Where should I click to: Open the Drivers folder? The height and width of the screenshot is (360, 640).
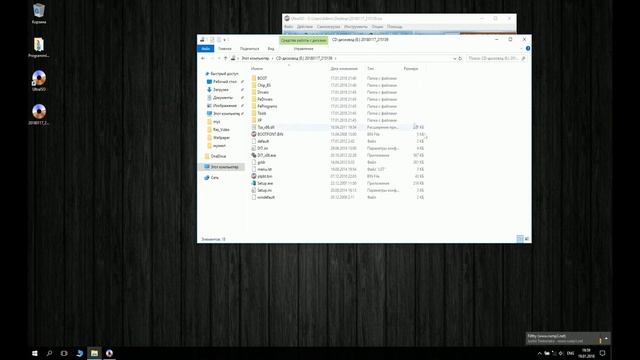263,92
